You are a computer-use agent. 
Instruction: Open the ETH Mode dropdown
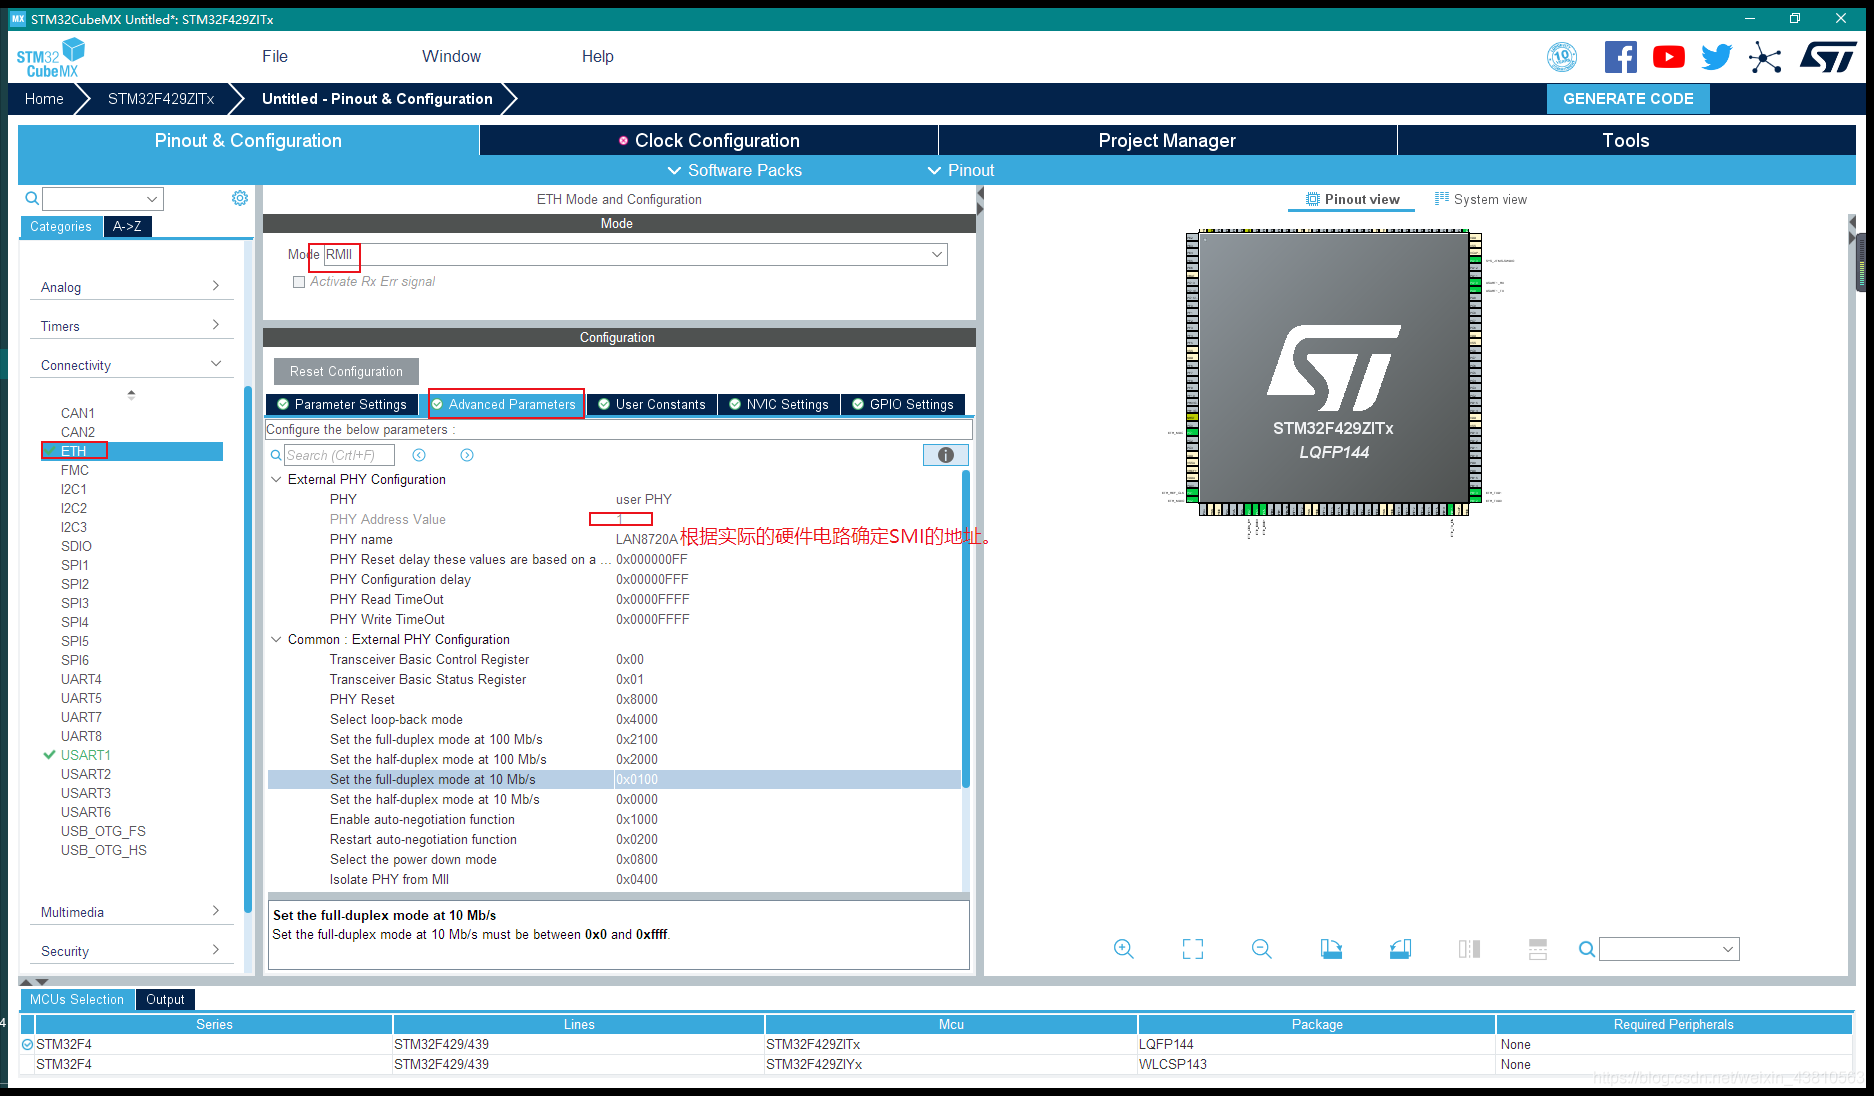(x=635, y=254)
